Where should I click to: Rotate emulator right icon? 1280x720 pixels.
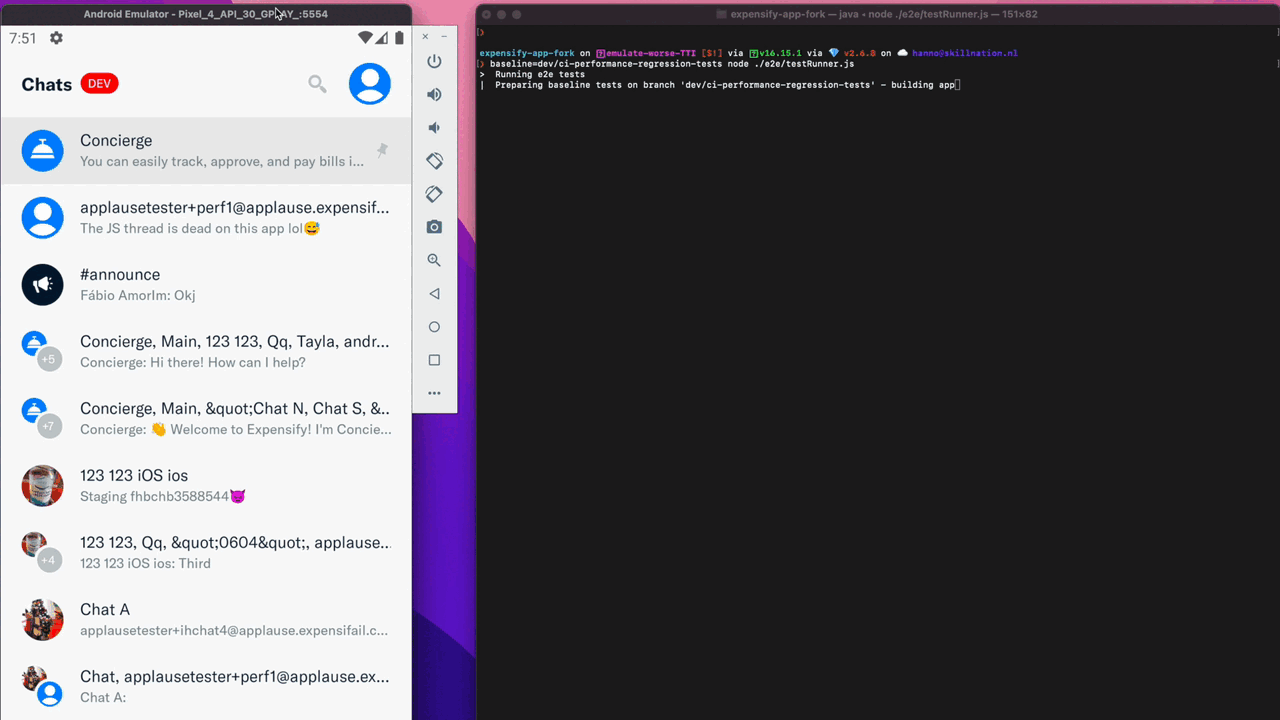[x=434, y=193]
